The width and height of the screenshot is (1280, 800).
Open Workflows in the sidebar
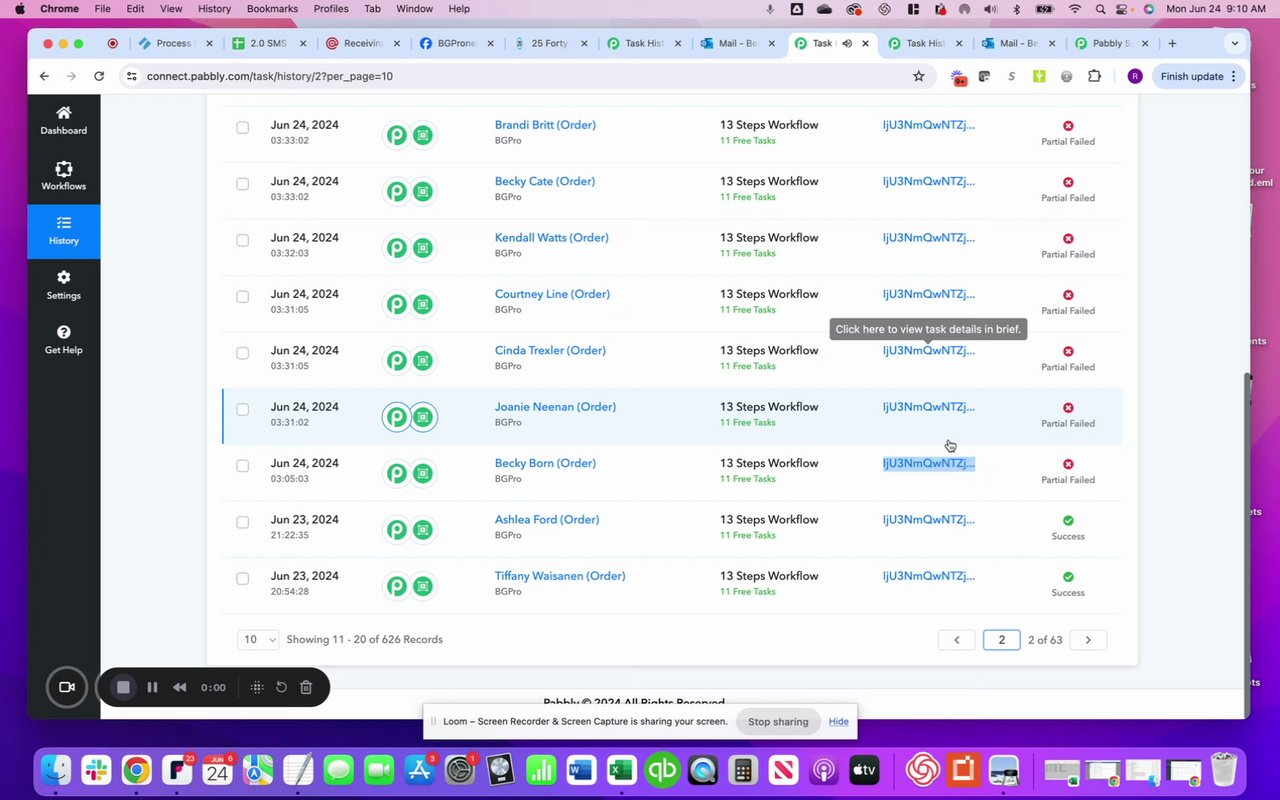64,176
